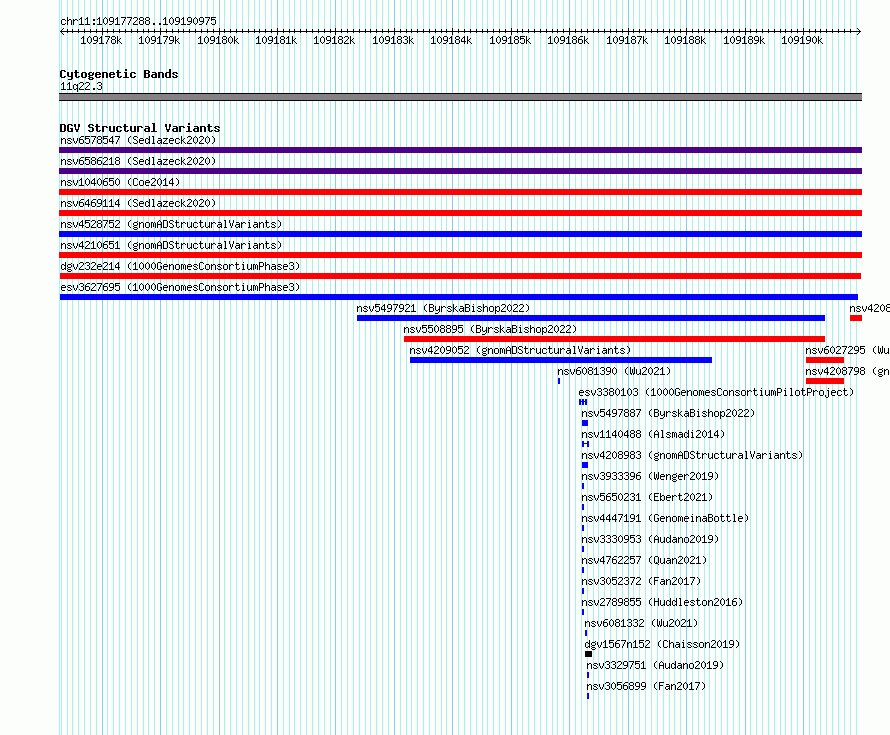Select the blue bar under nsv4209052
The height and width of the screenshot is (735, 890).
[561, 360]
